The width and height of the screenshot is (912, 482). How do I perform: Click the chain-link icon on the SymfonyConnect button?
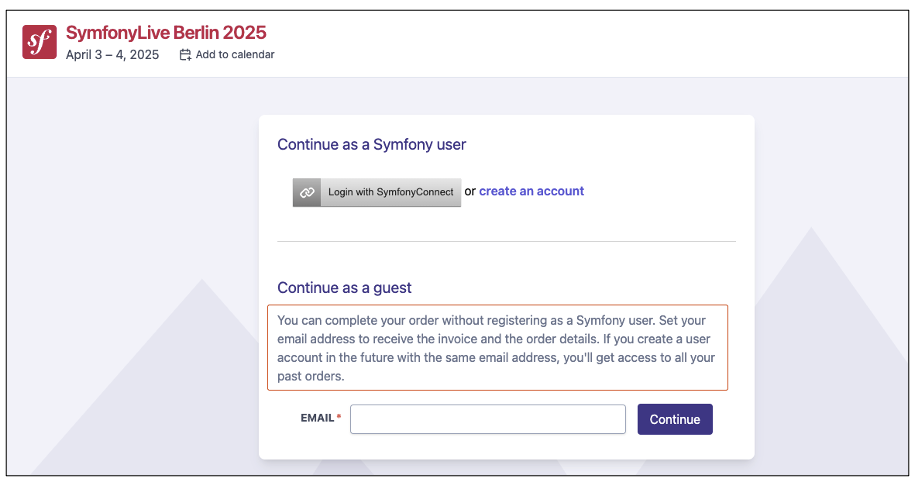click(x=307, y=192)
